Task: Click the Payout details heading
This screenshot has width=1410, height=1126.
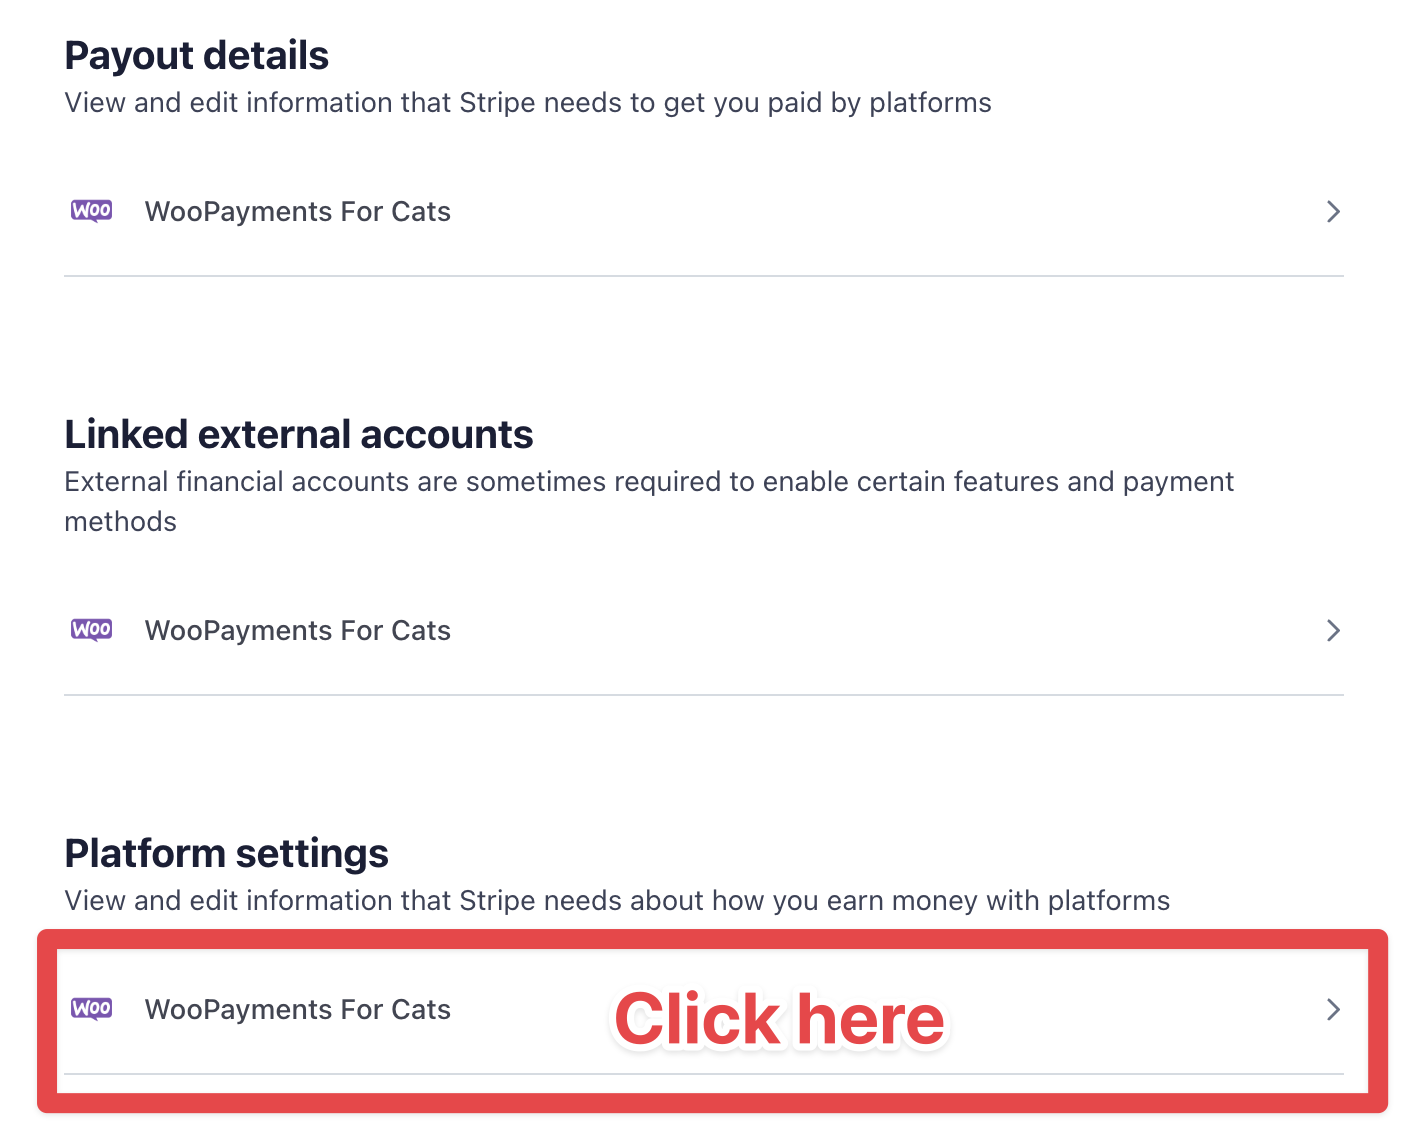Action: 196,56
